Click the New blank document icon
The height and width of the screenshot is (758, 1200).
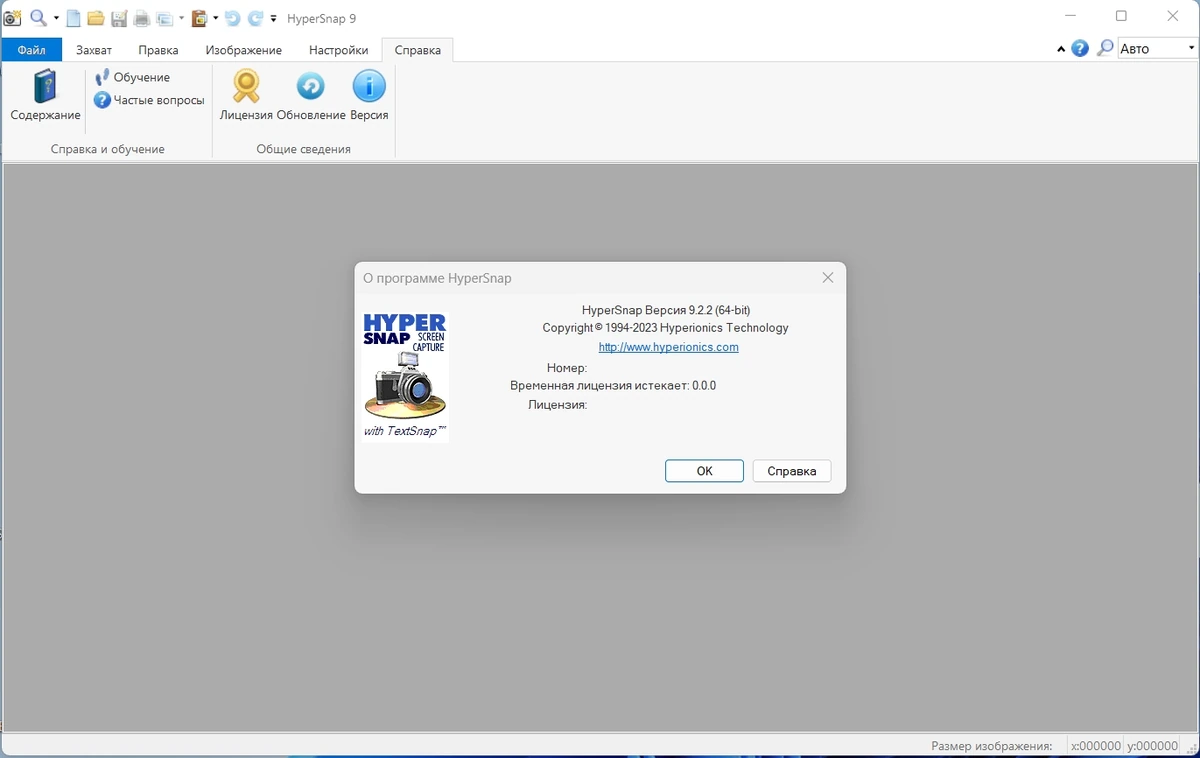click(x=74, y=18)
